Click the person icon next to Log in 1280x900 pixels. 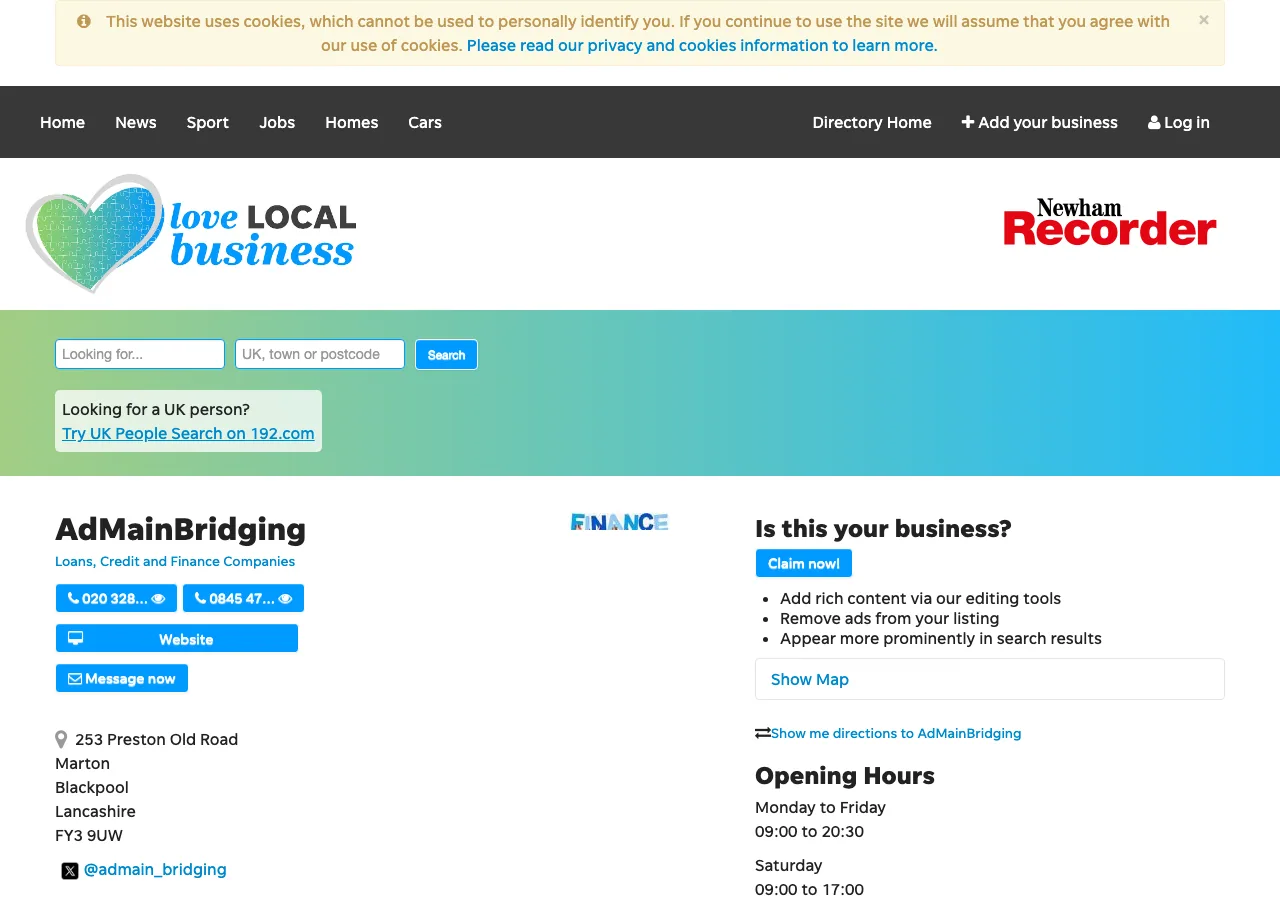click(1155, 122)
